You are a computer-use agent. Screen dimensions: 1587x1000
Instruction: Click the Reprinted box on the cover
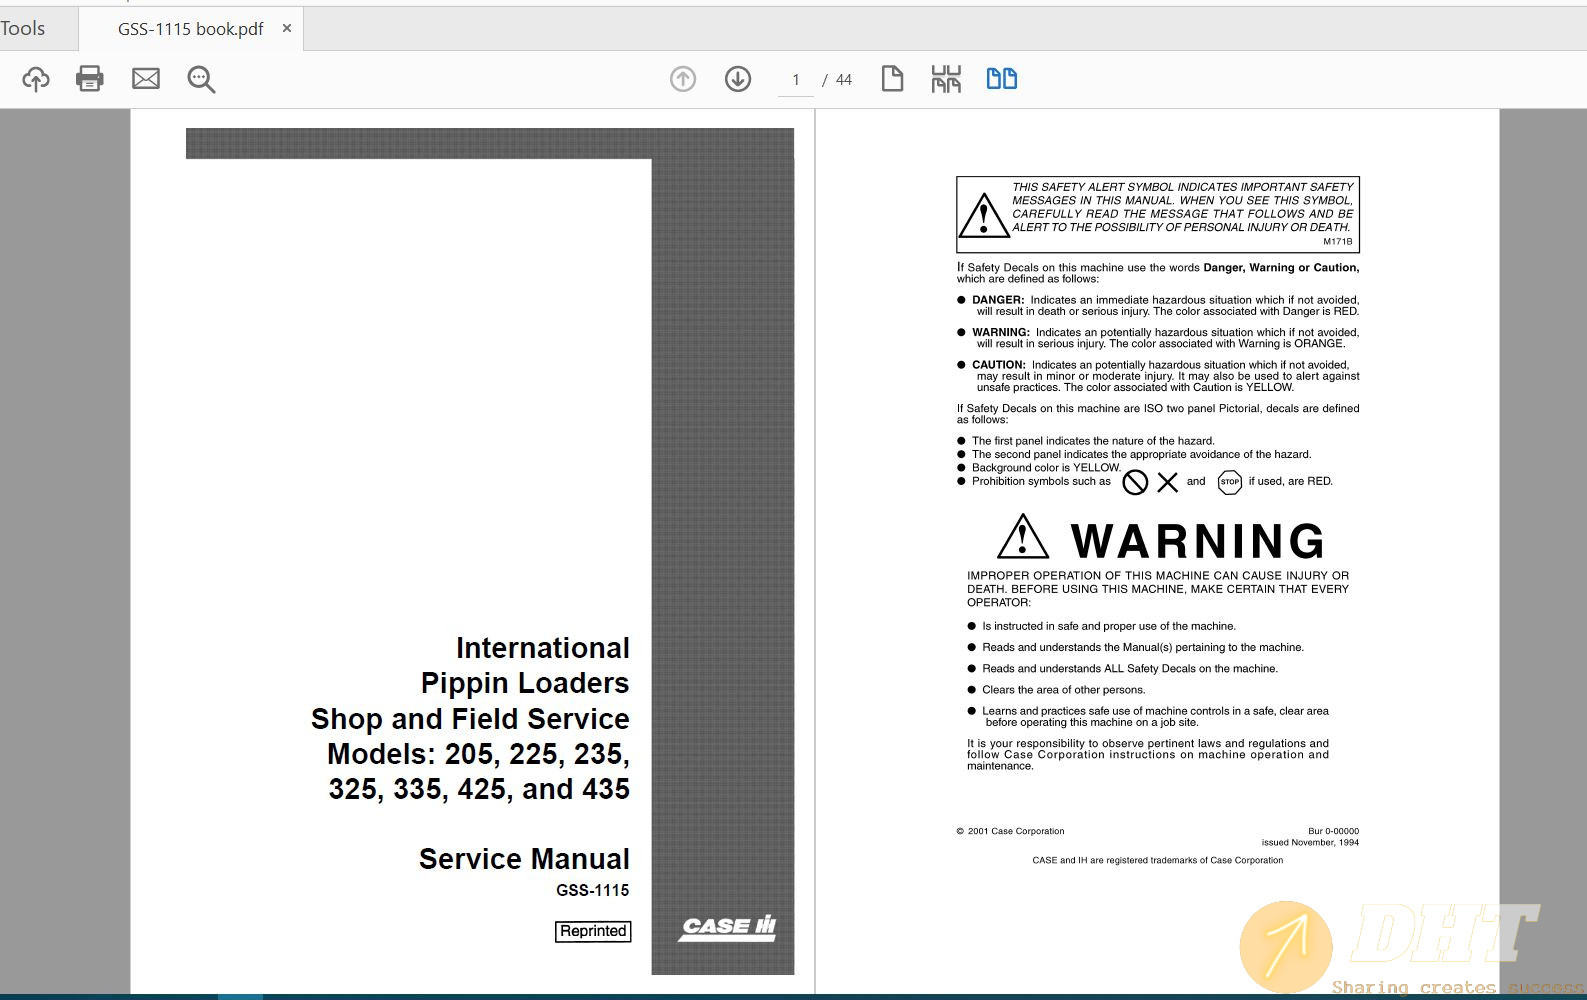[593, 931]
